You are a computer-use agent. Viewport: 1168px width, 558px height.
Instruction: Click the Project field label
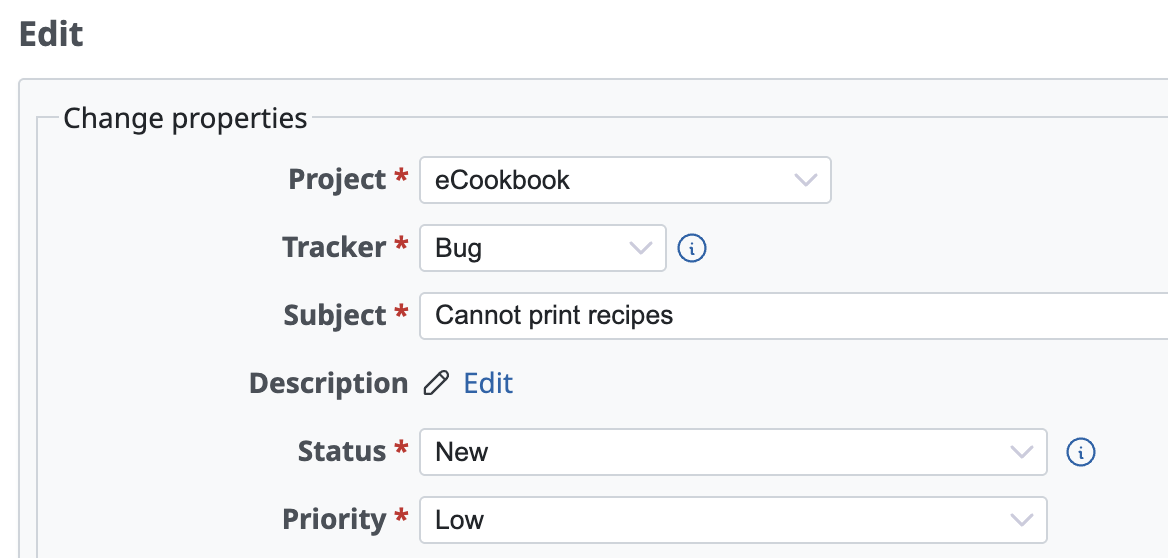(x=337, y=180)
